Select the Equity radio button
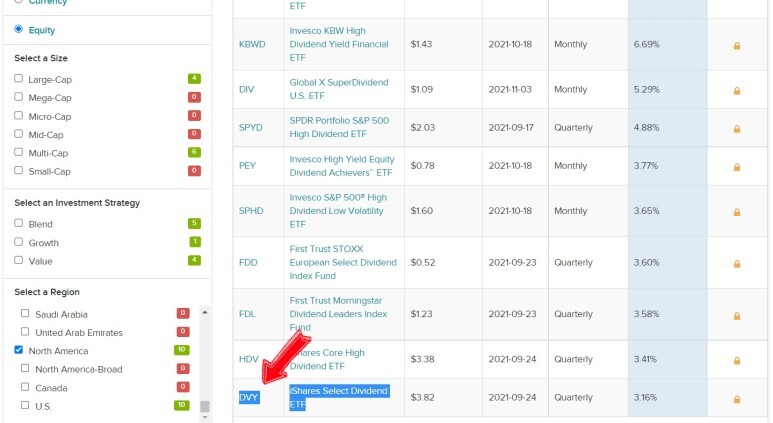Screen dimensions: 773x423 19,29
